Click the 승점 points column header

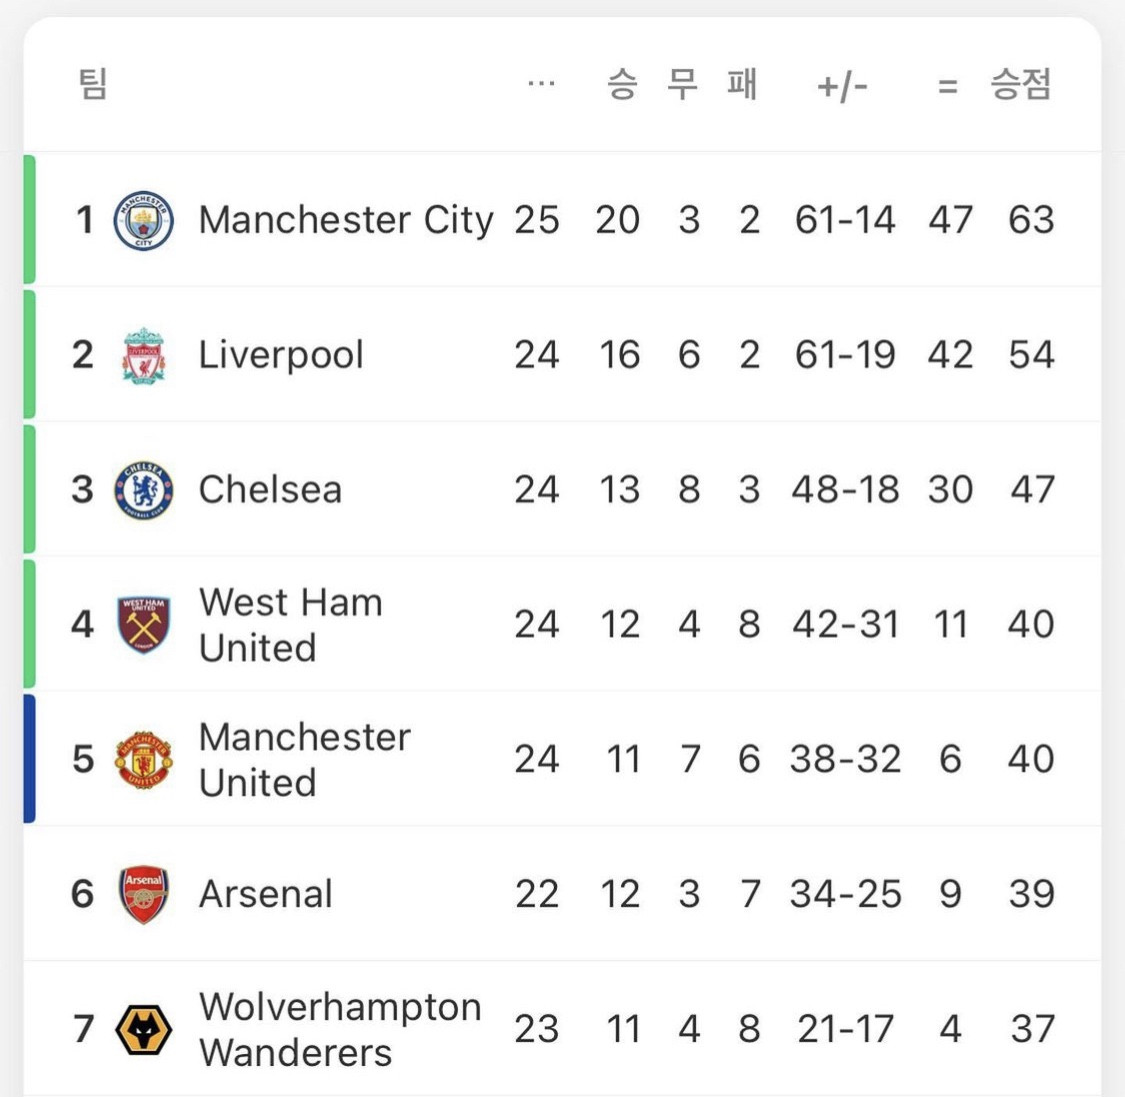pos(1020,84)
